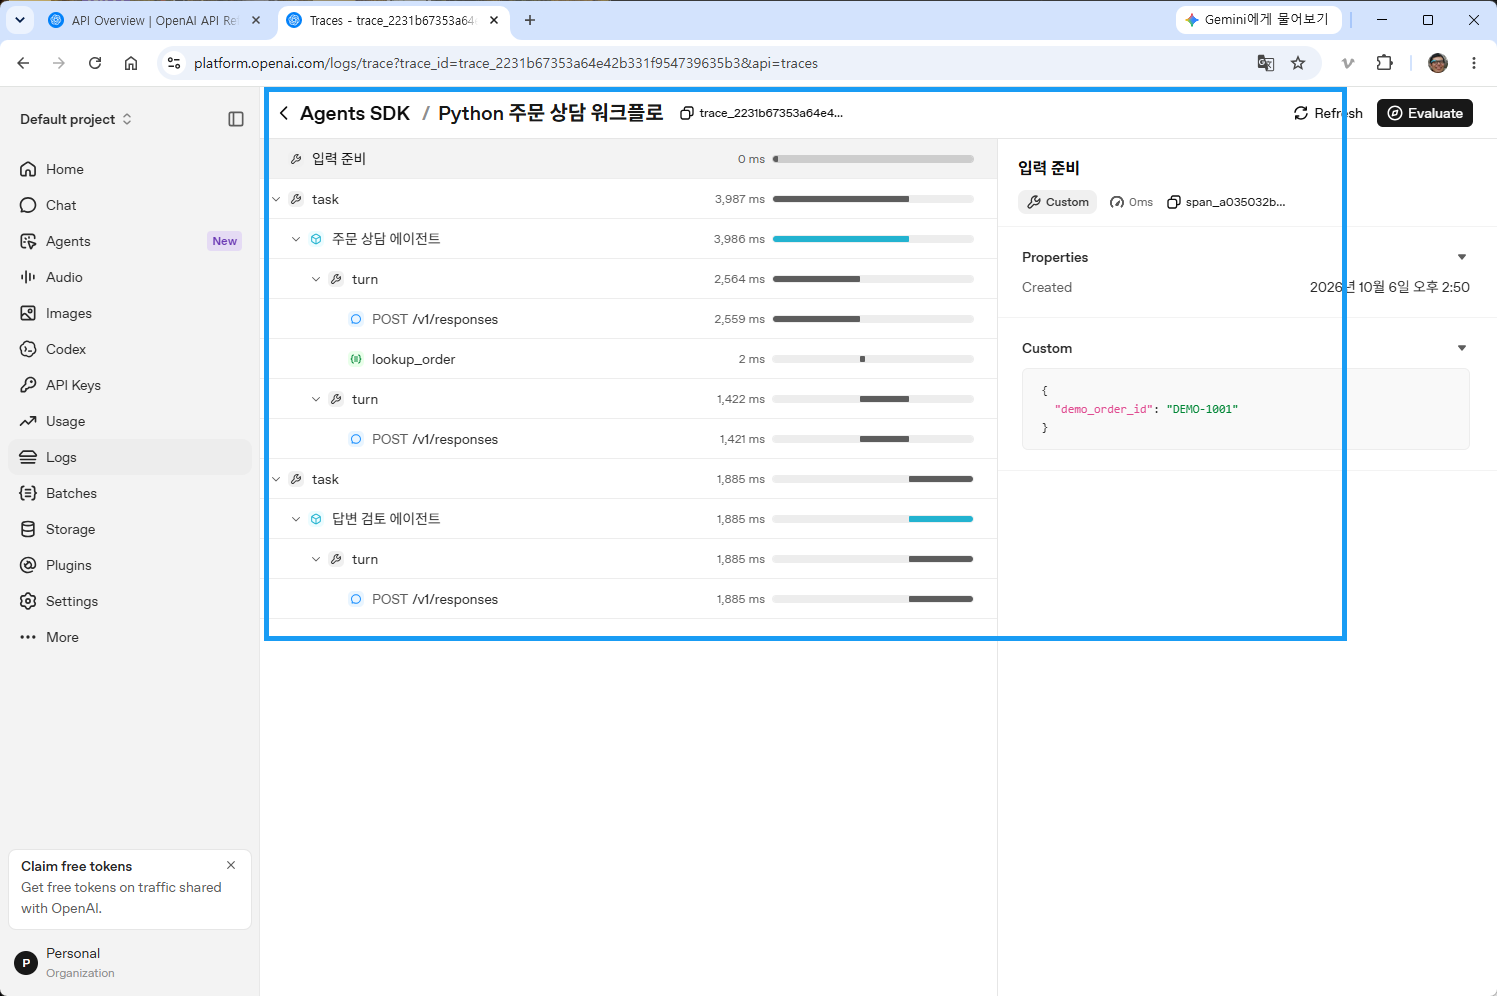The height and width of the screenshot is (996, 1497).
Task: Collapse the Custom section
Action: pyautogui.click(x=1462, y=348)
